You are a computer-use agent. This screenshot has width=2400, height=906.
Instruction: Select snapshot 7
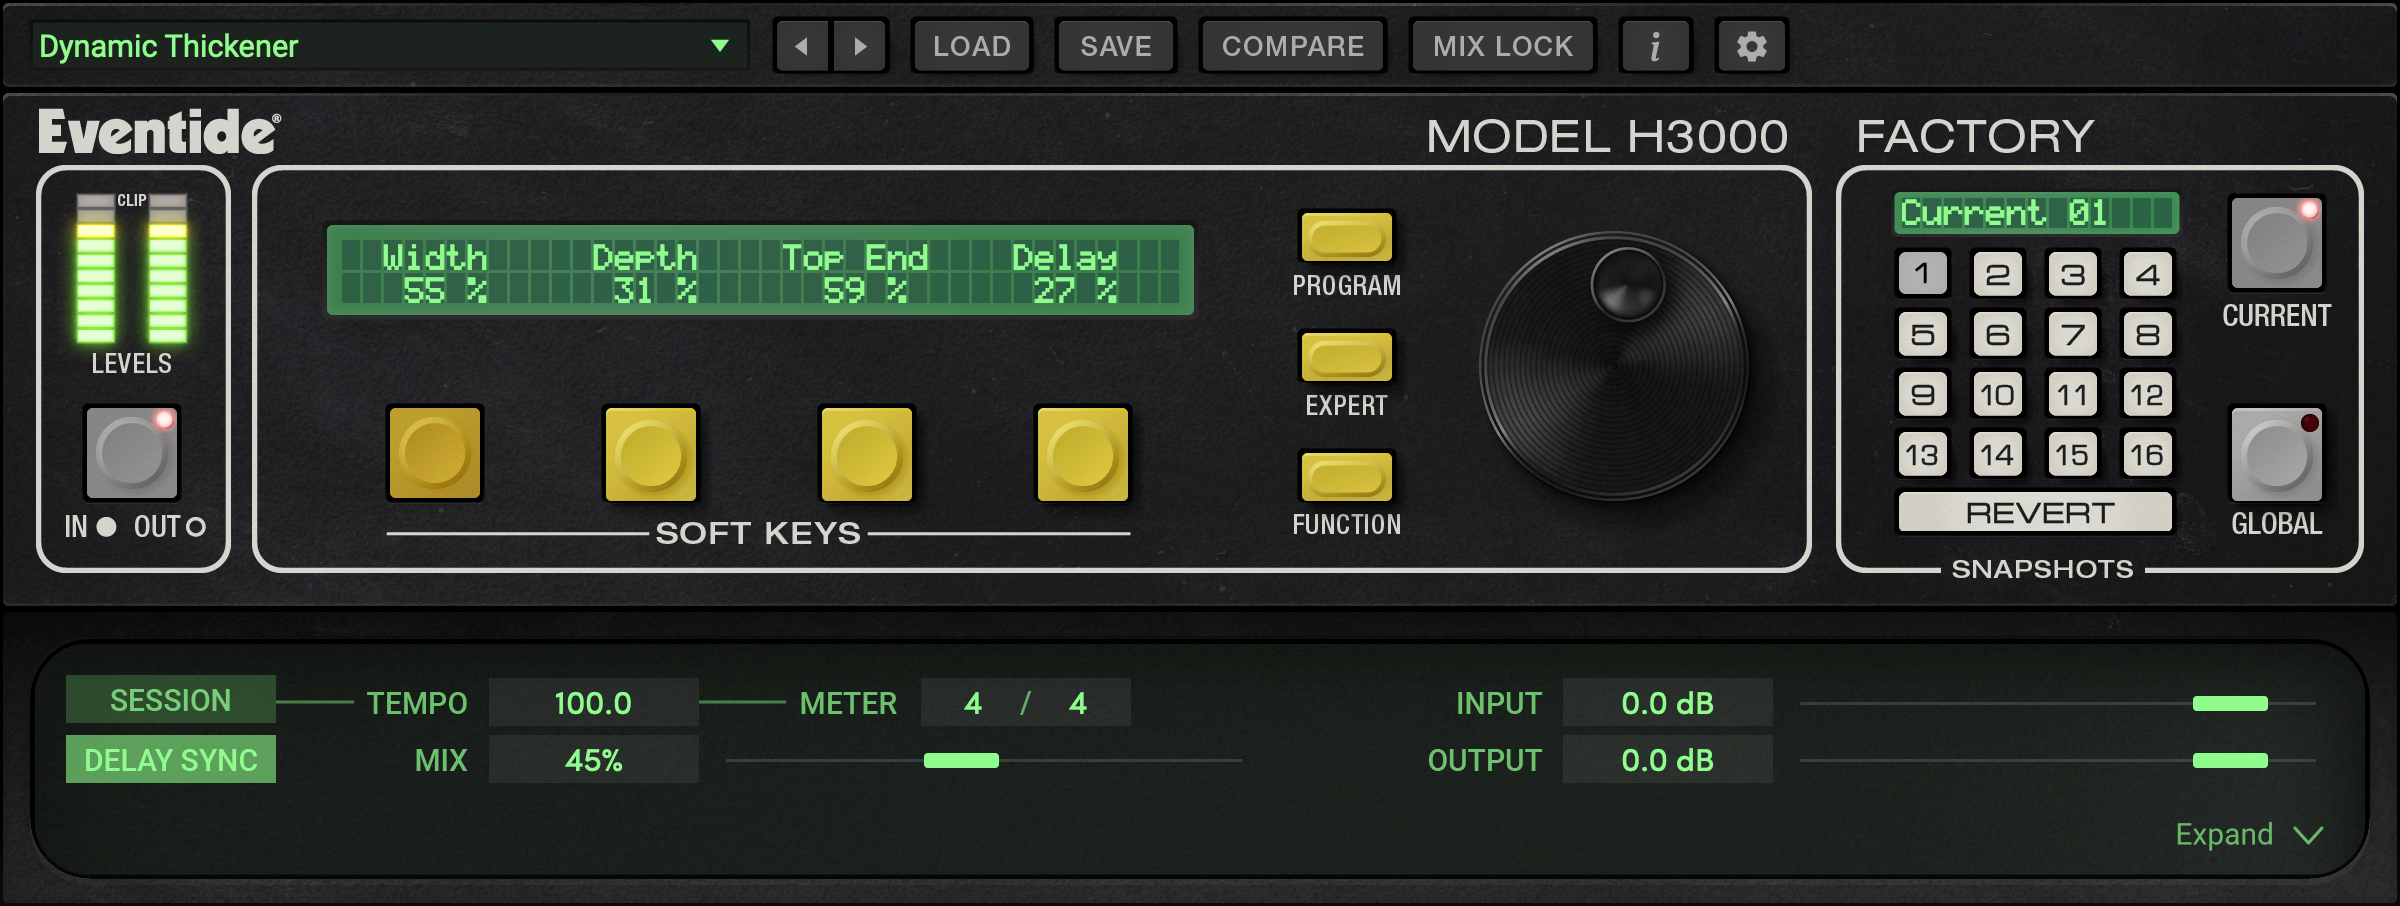2072,334
